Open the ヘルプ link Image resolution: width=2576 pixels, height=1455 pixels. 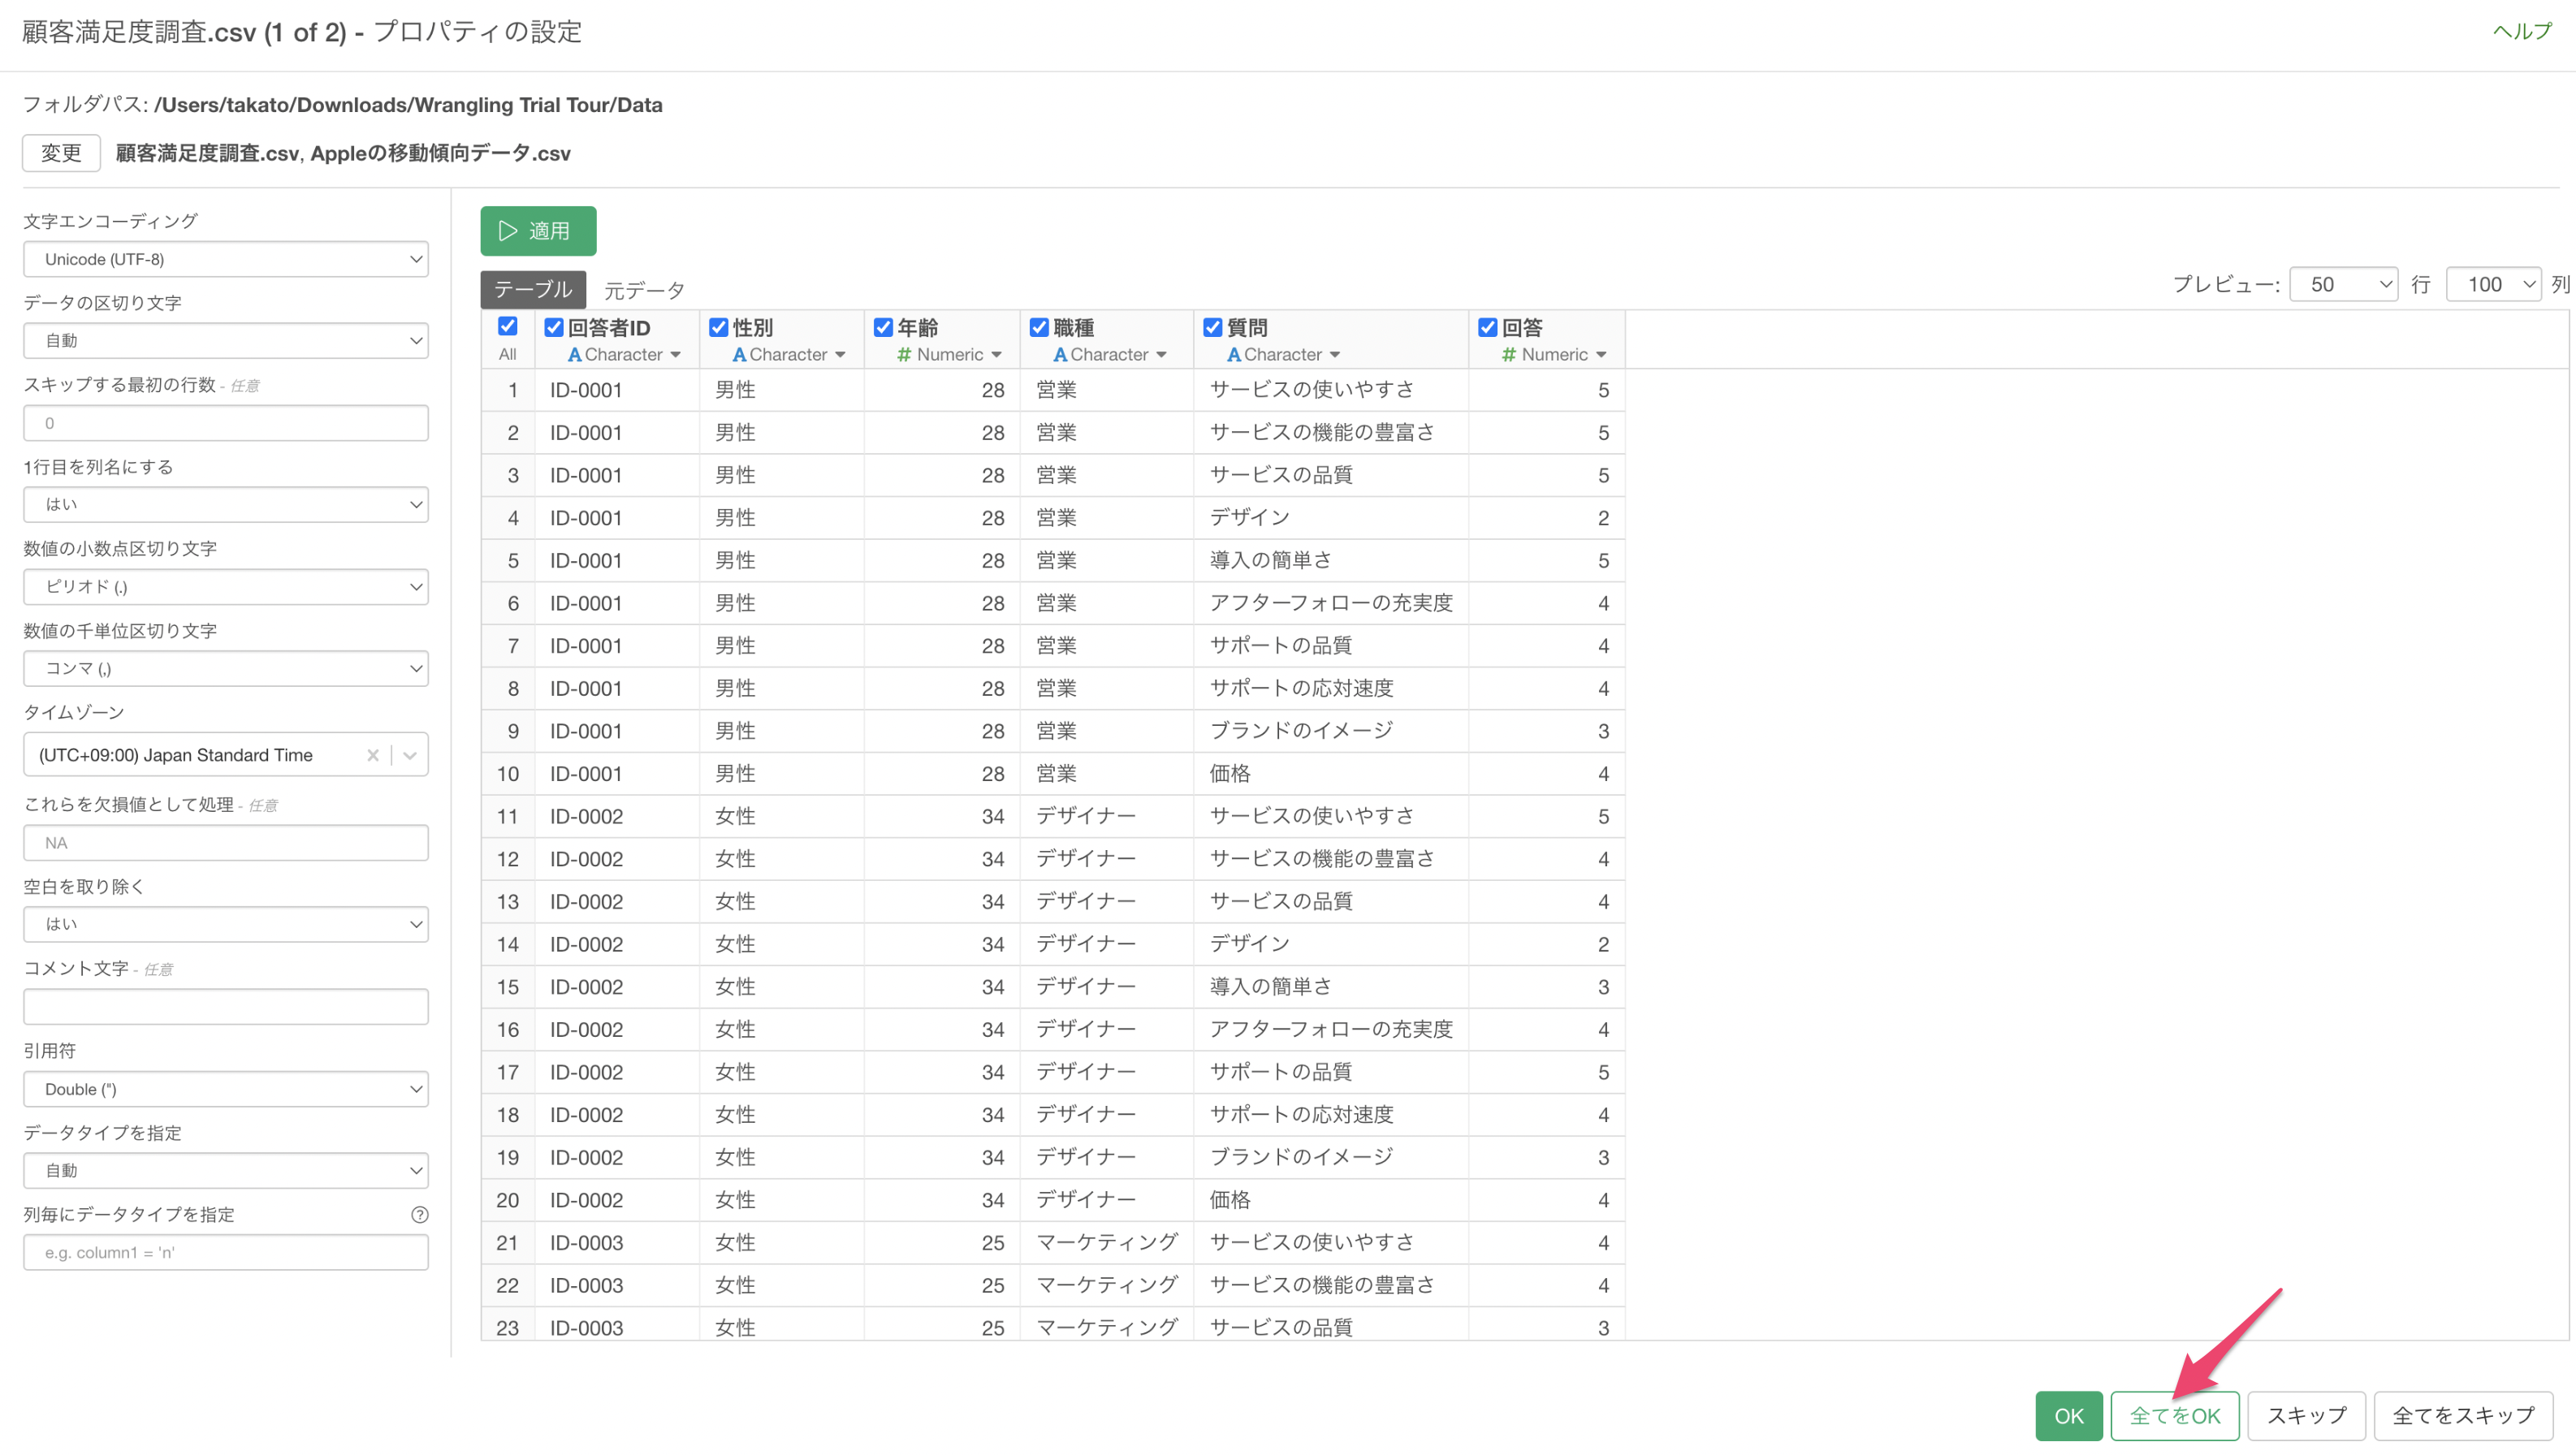(x=2522, y=31)
